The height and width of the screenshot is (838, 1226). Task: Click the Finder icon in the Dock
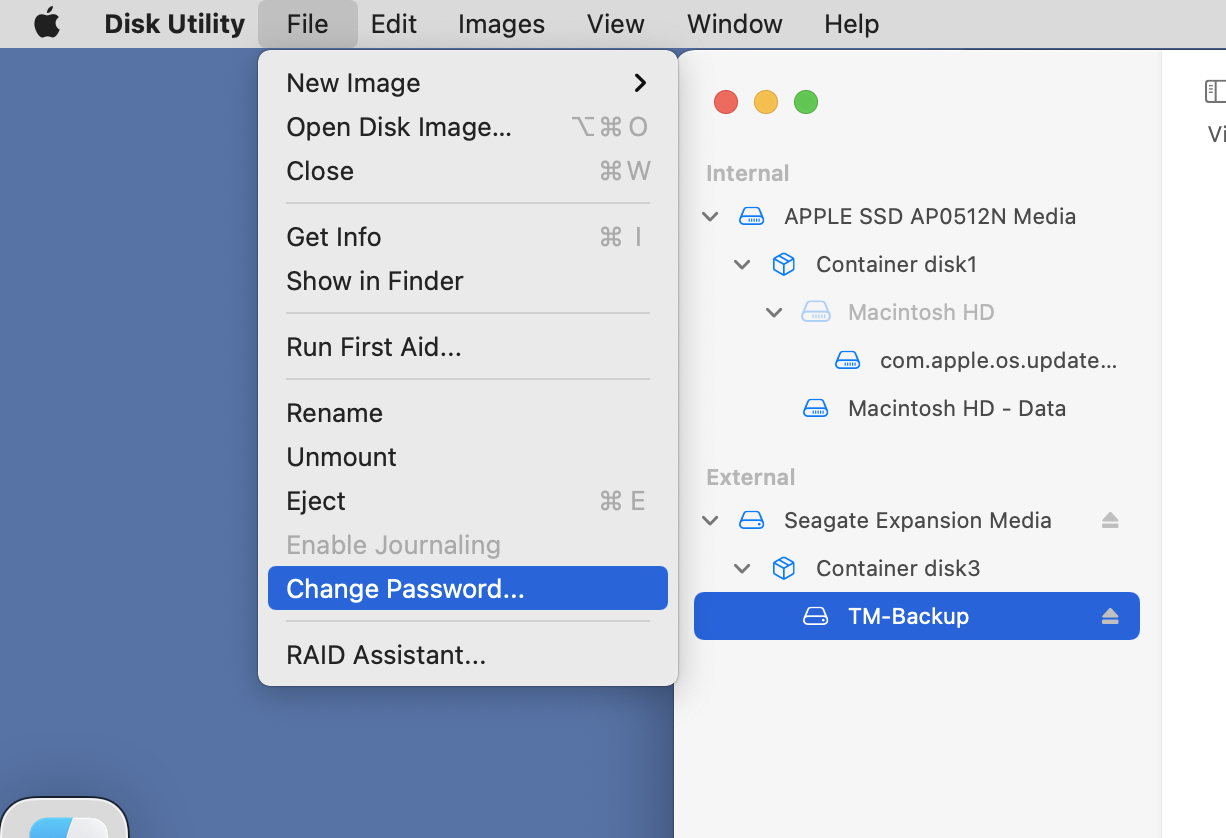[x=65, y=819]
